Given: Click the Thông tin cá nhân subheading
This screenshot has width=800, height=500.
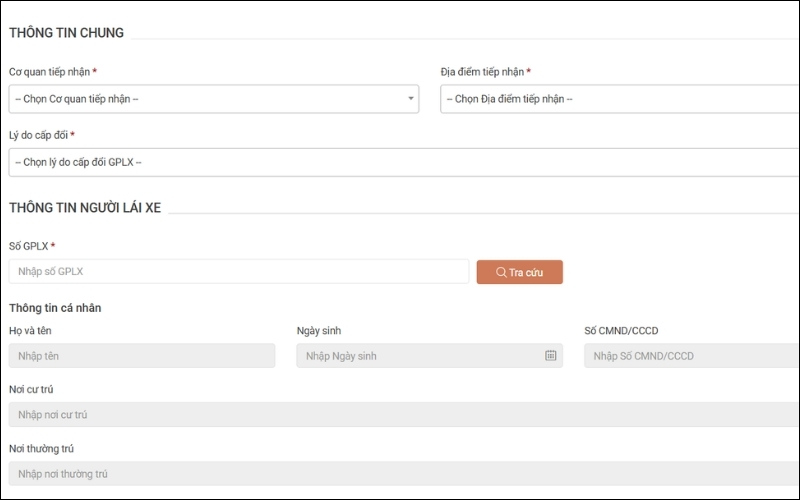Looking at the screenshot, I should 55,308.
